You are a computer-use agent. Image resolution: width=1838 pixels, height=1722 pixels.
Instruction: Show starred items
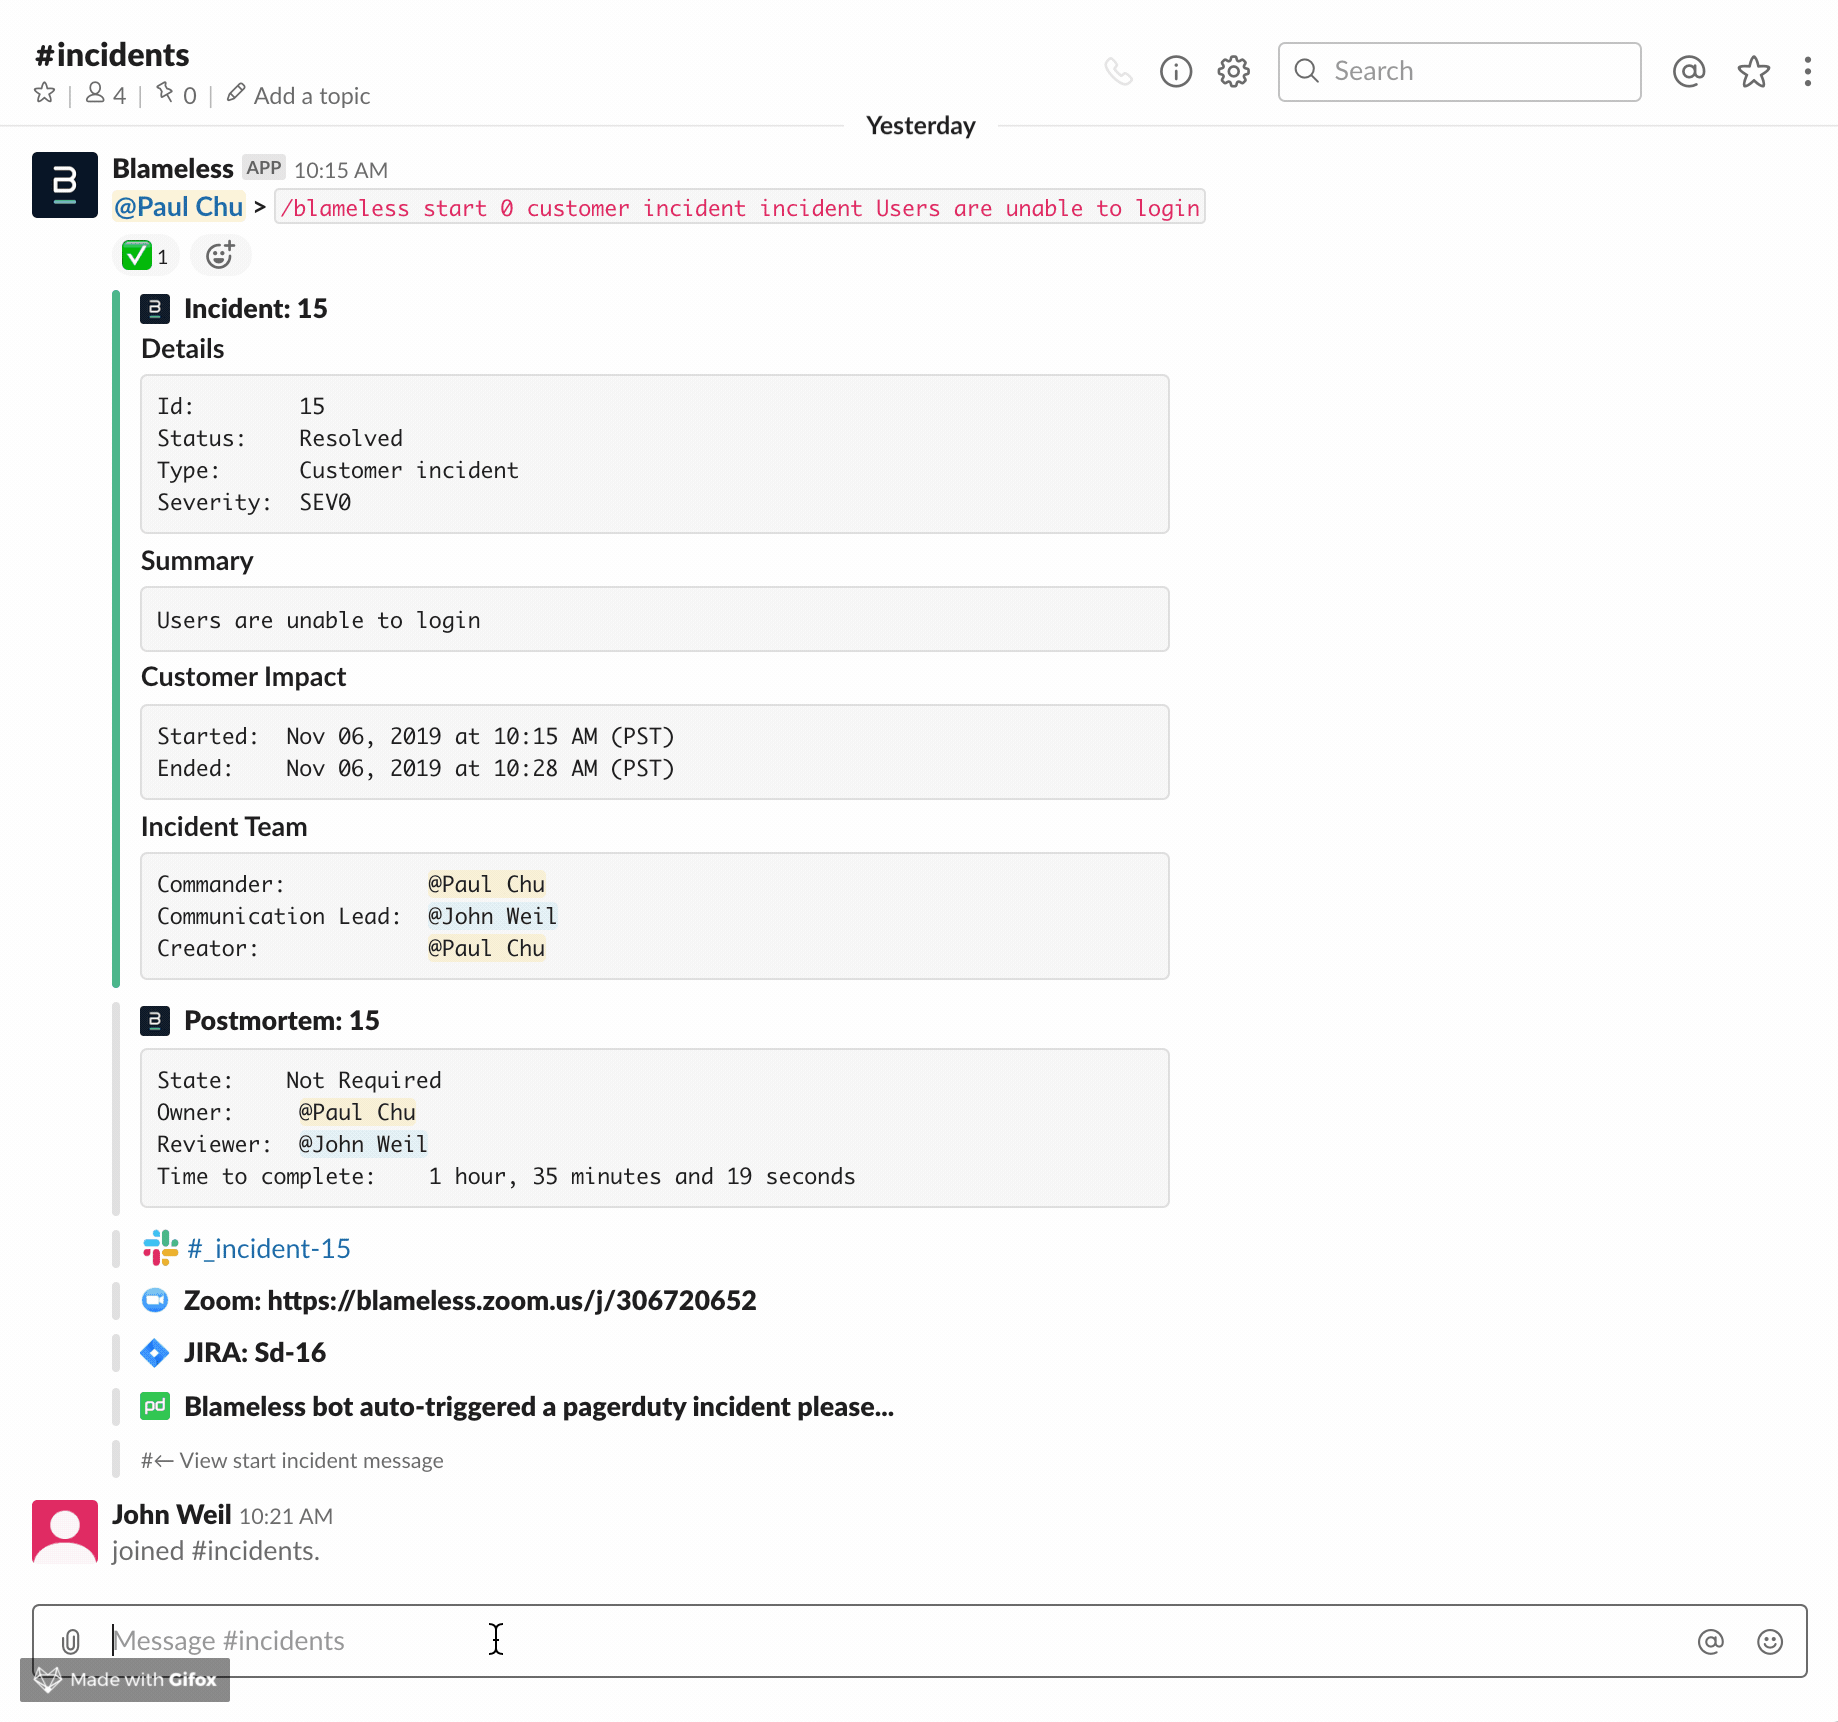(1754, 71)
